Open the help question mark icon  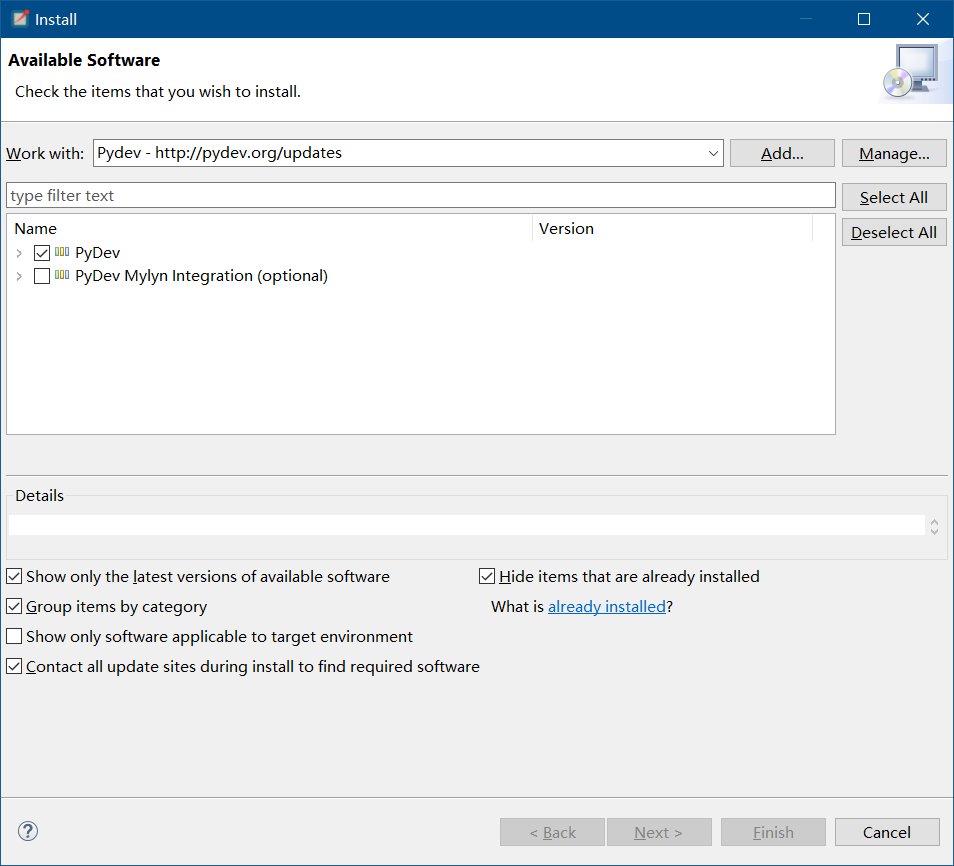pos(28,831)
